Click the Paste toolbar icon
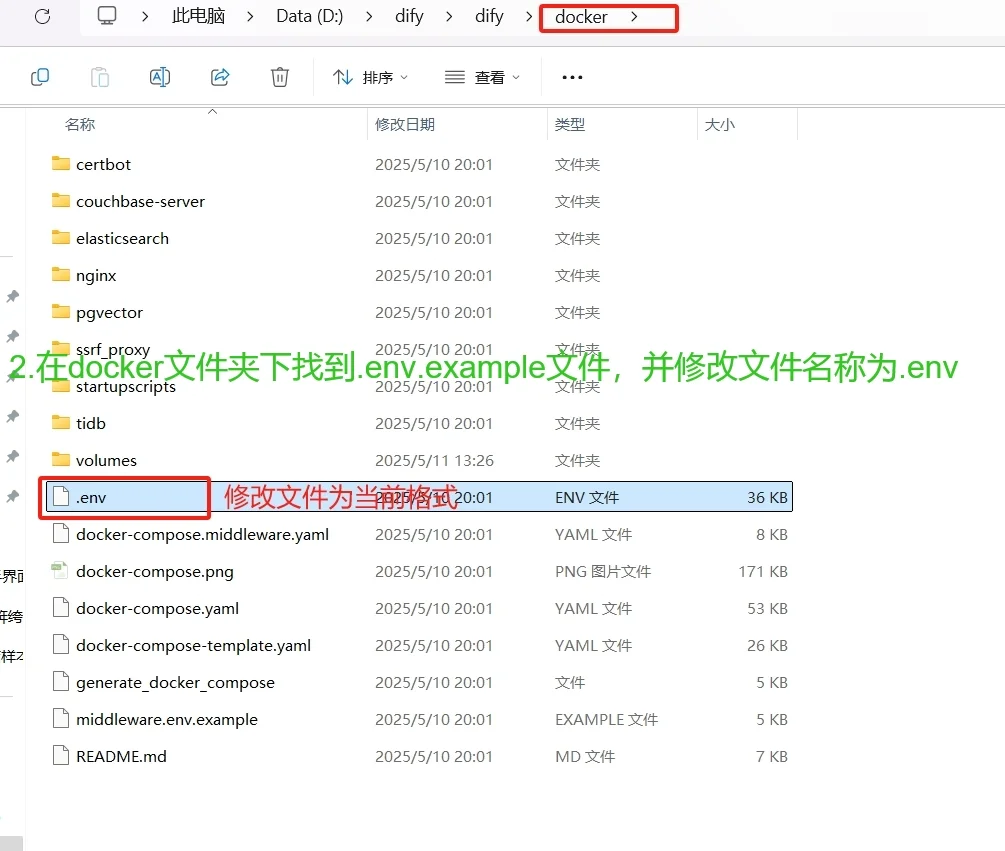1005x851 pixels. click(x=99, y=78)
